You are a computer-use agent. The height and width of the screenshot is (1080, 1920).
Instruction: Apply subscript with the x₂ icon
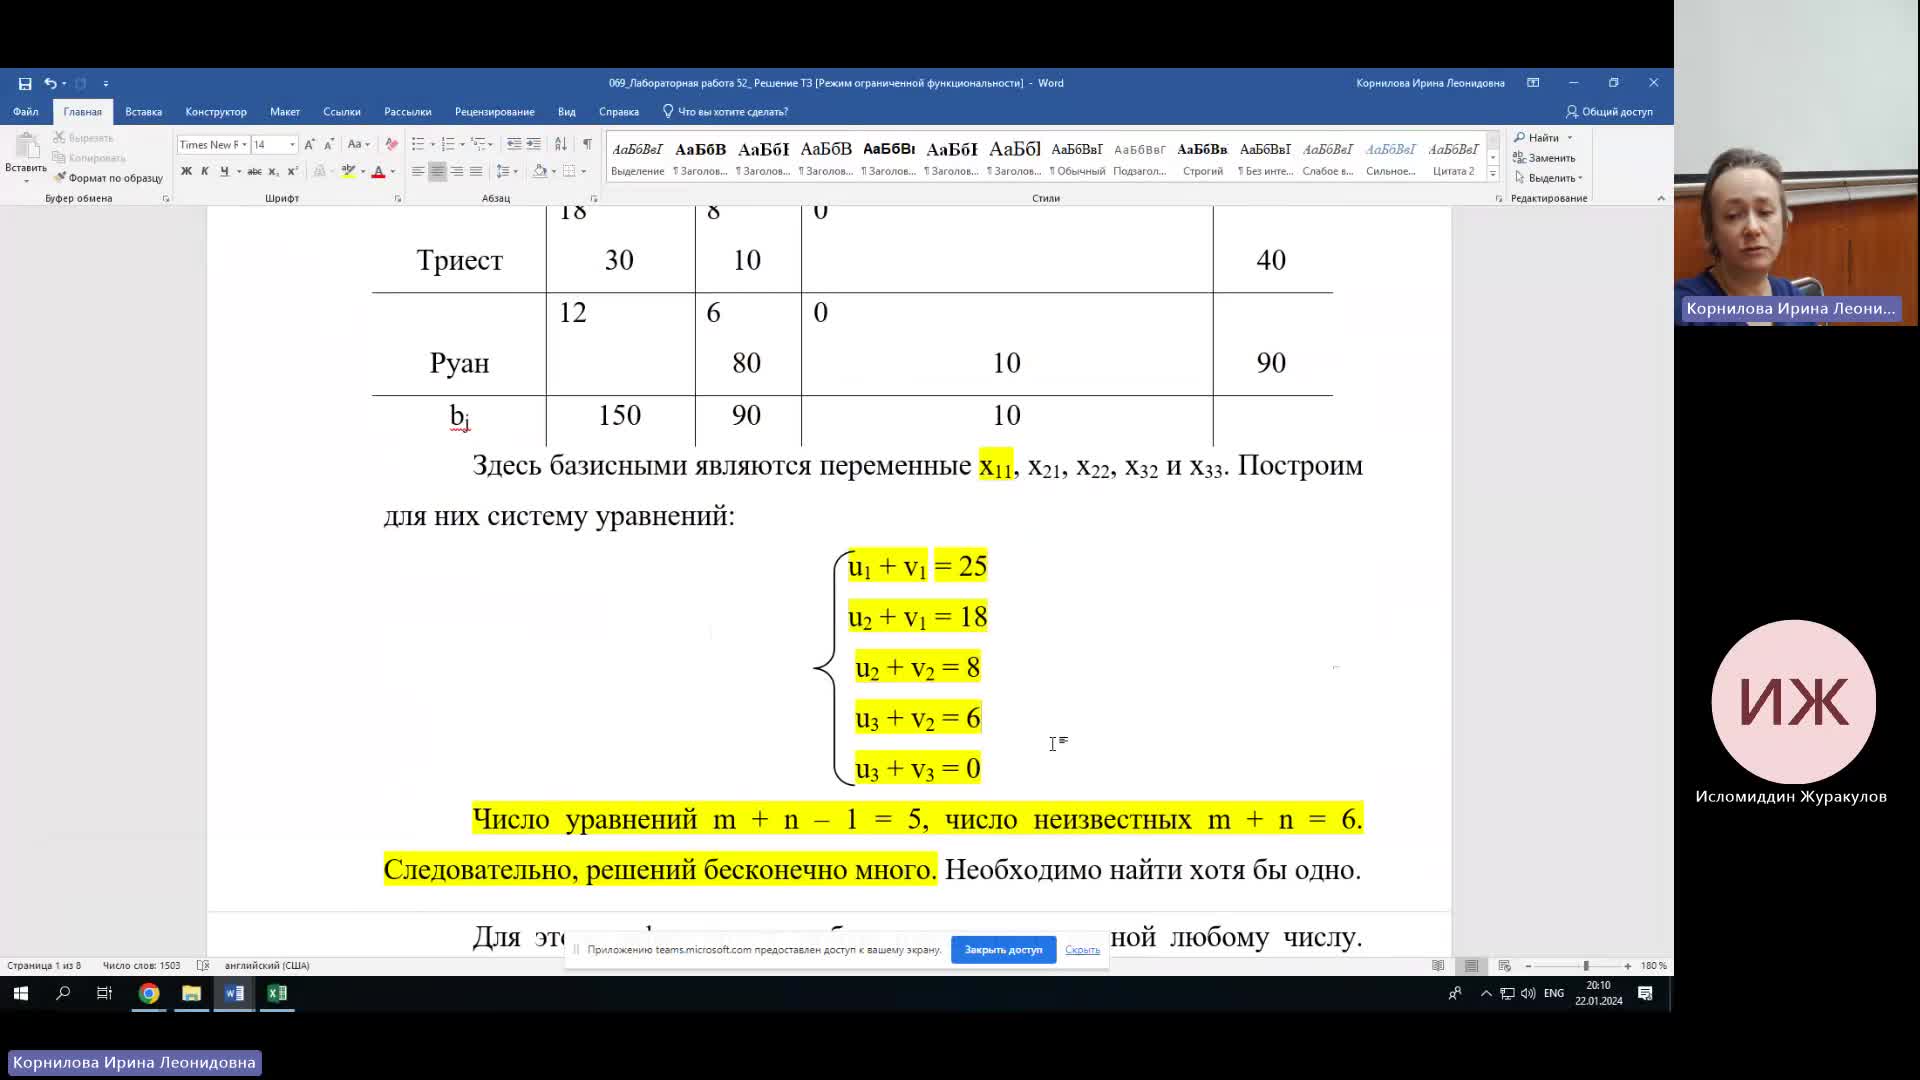[273, 171]
